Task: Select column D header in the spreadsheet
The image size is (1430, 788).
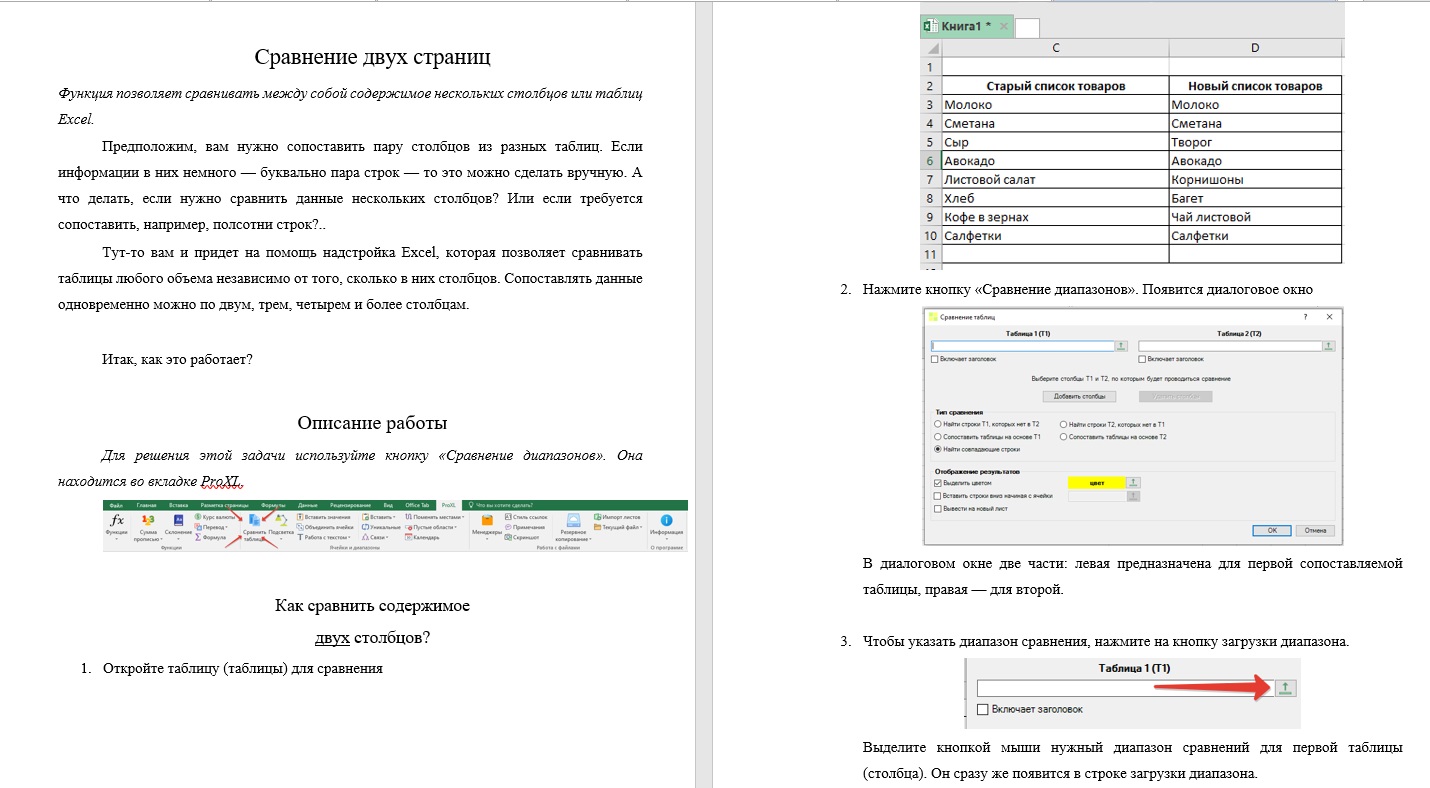Action: point(1255,48)
